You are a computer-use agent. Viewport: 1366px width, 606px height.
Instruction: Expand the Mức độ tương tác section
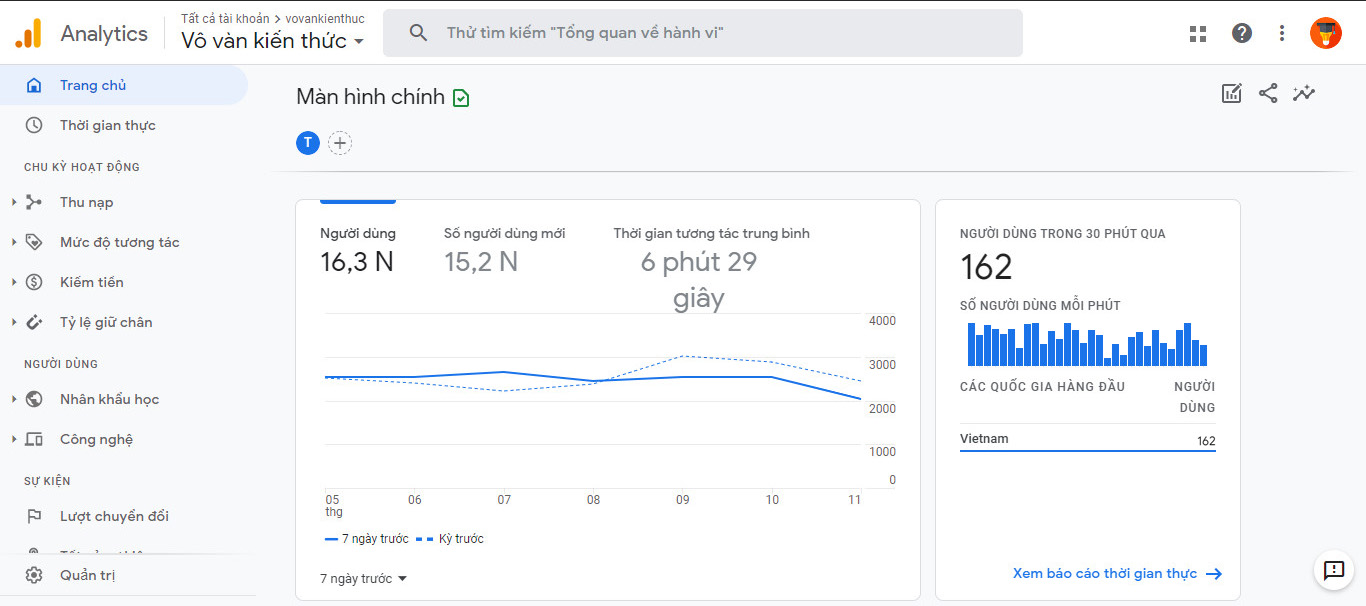119,242
